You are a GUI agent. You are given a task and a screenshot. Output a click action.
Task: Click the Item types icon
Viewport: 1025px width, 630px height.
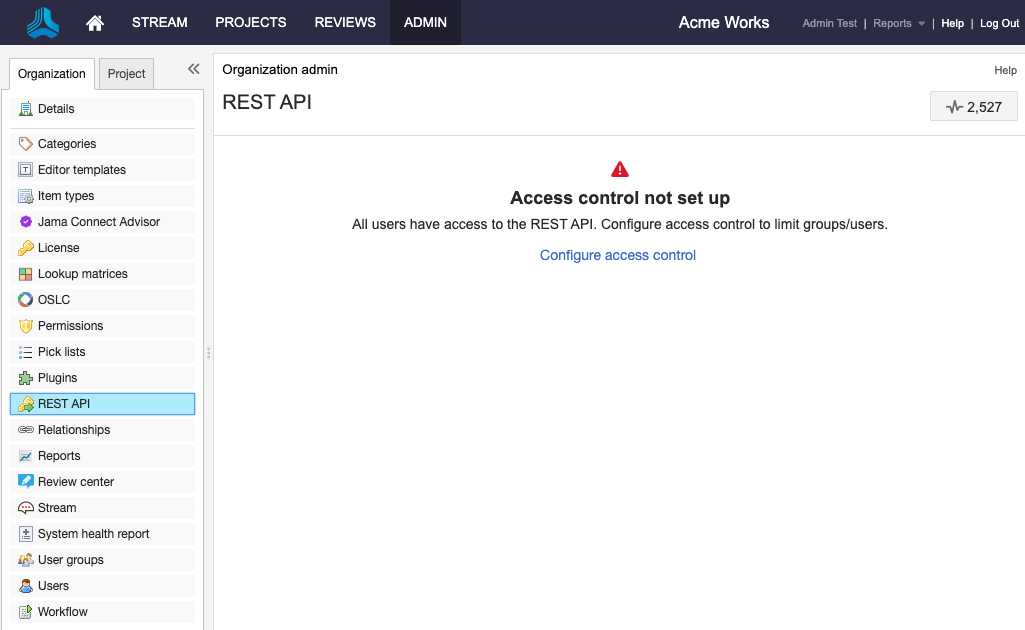[25, 196]
